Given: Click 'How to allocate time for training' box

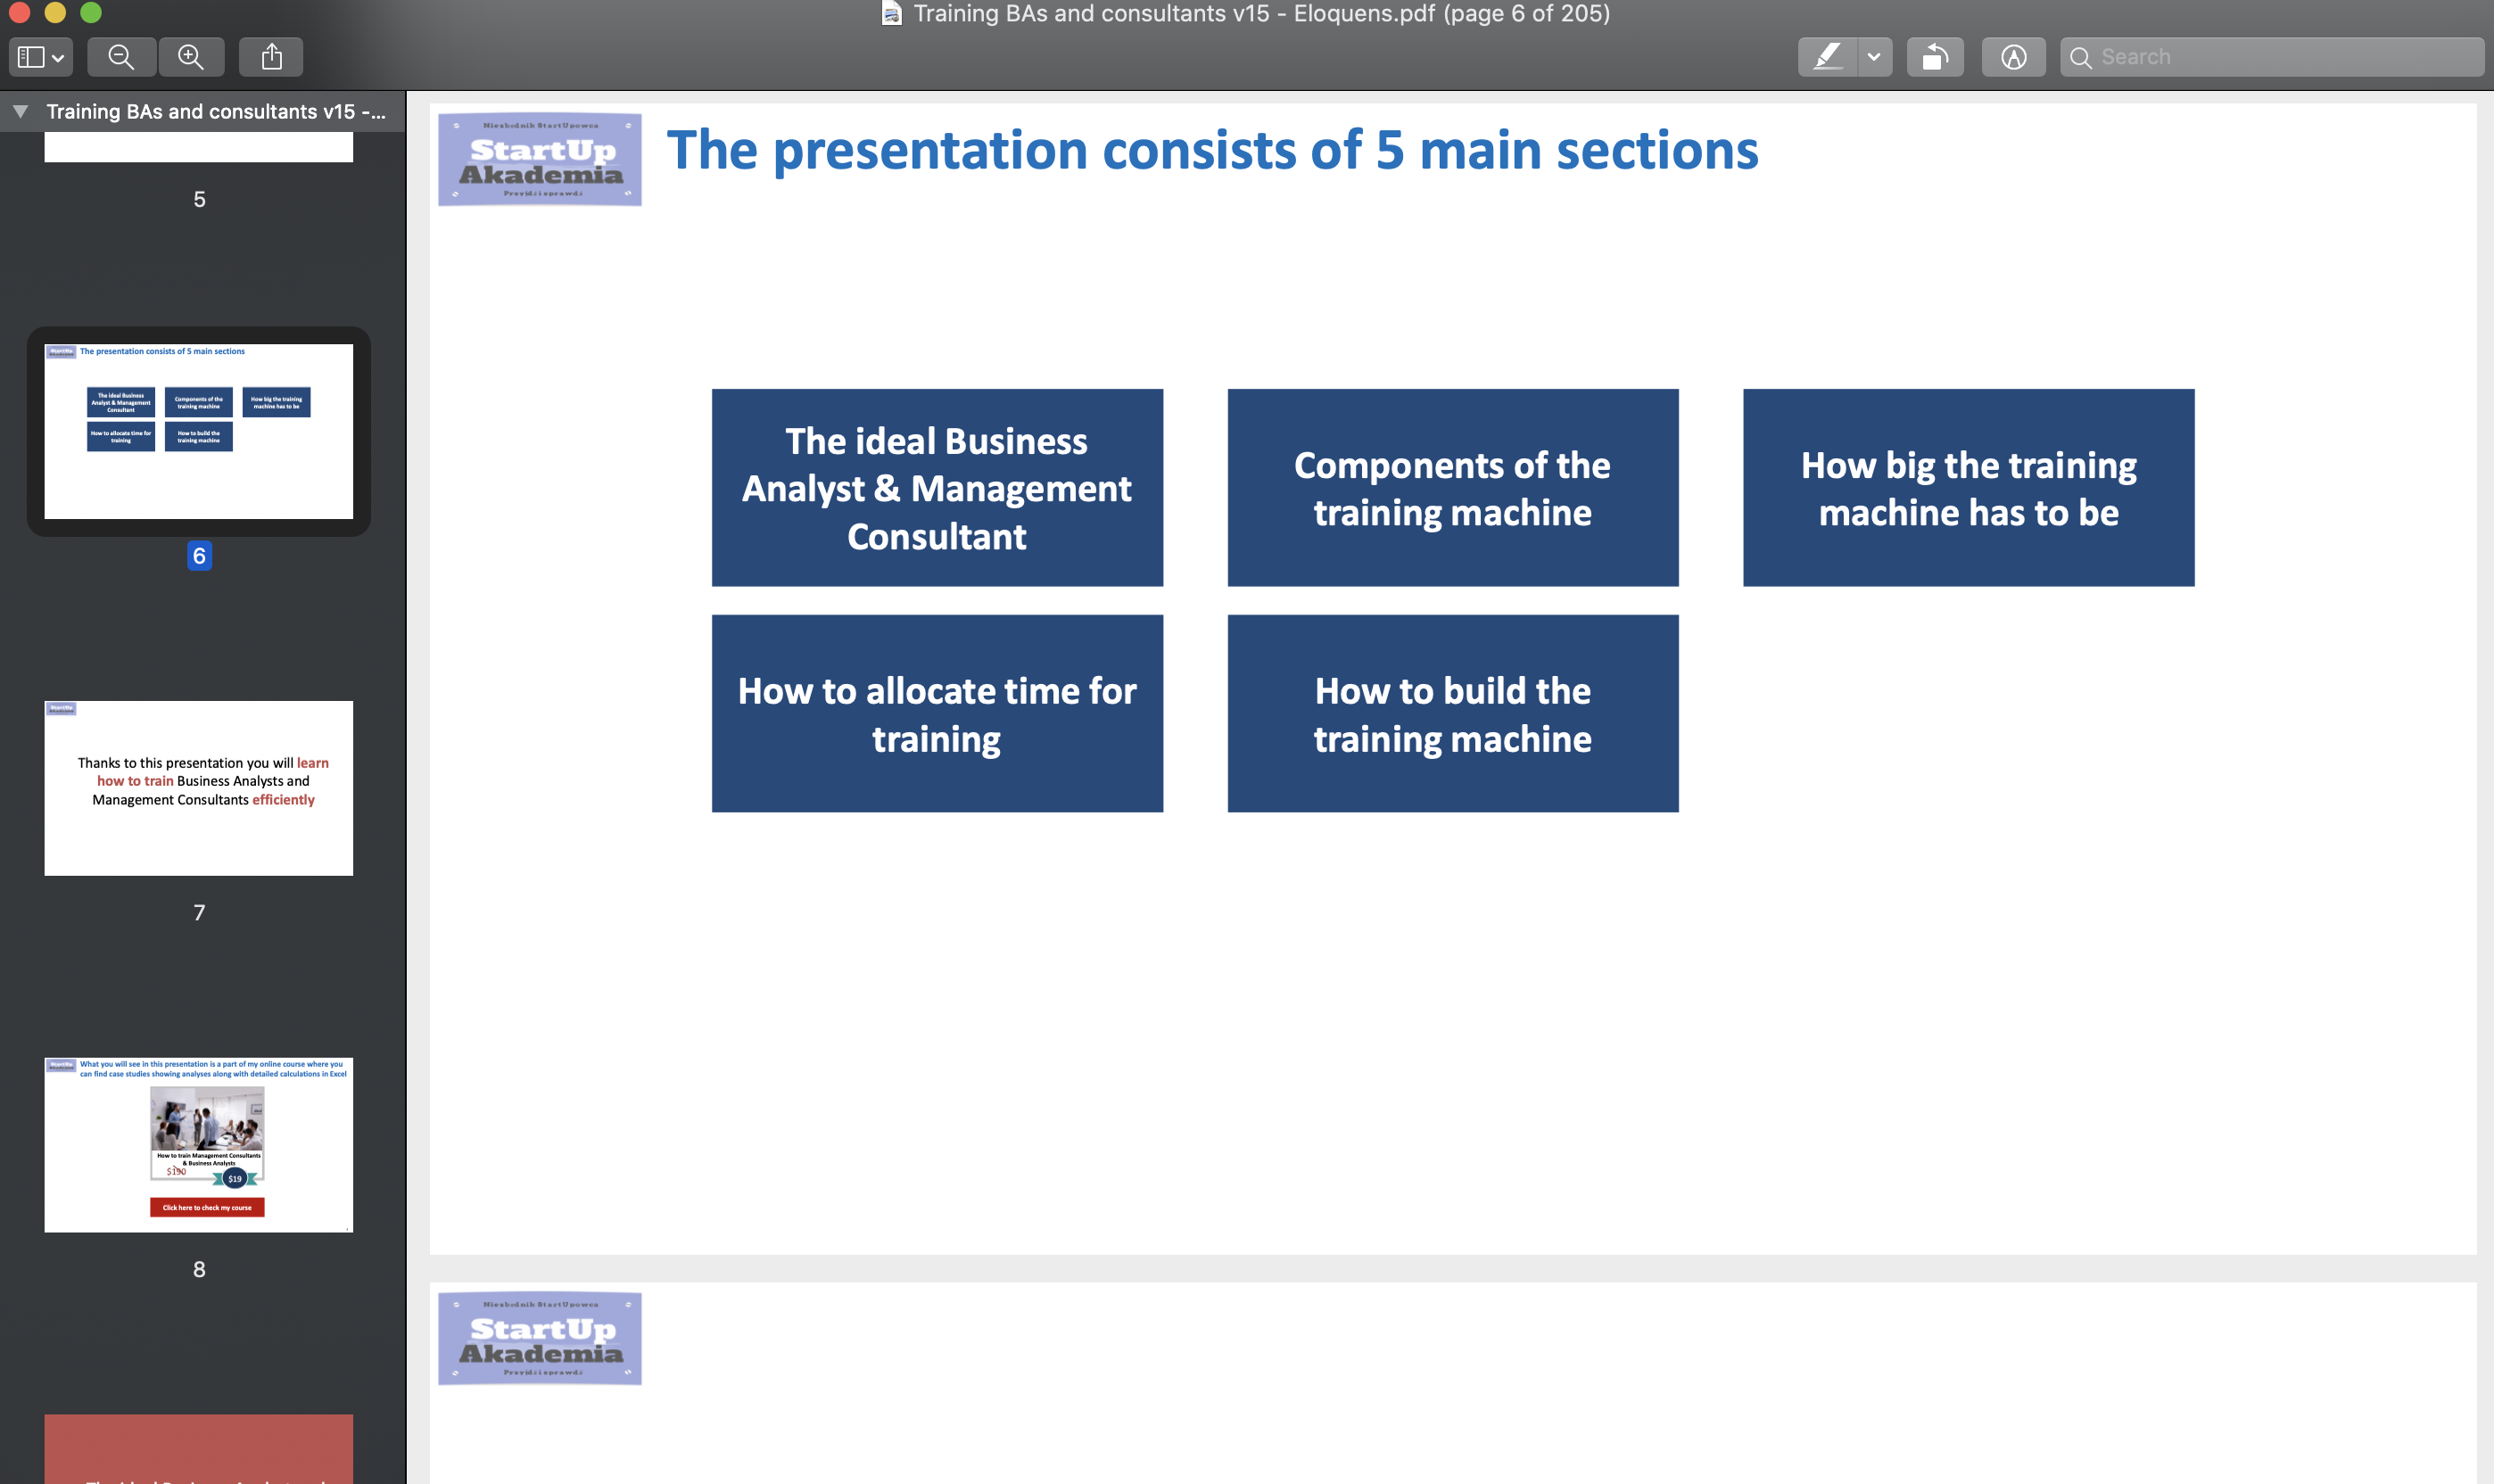Looking at the screenshot, I should [x=937, y=713].
